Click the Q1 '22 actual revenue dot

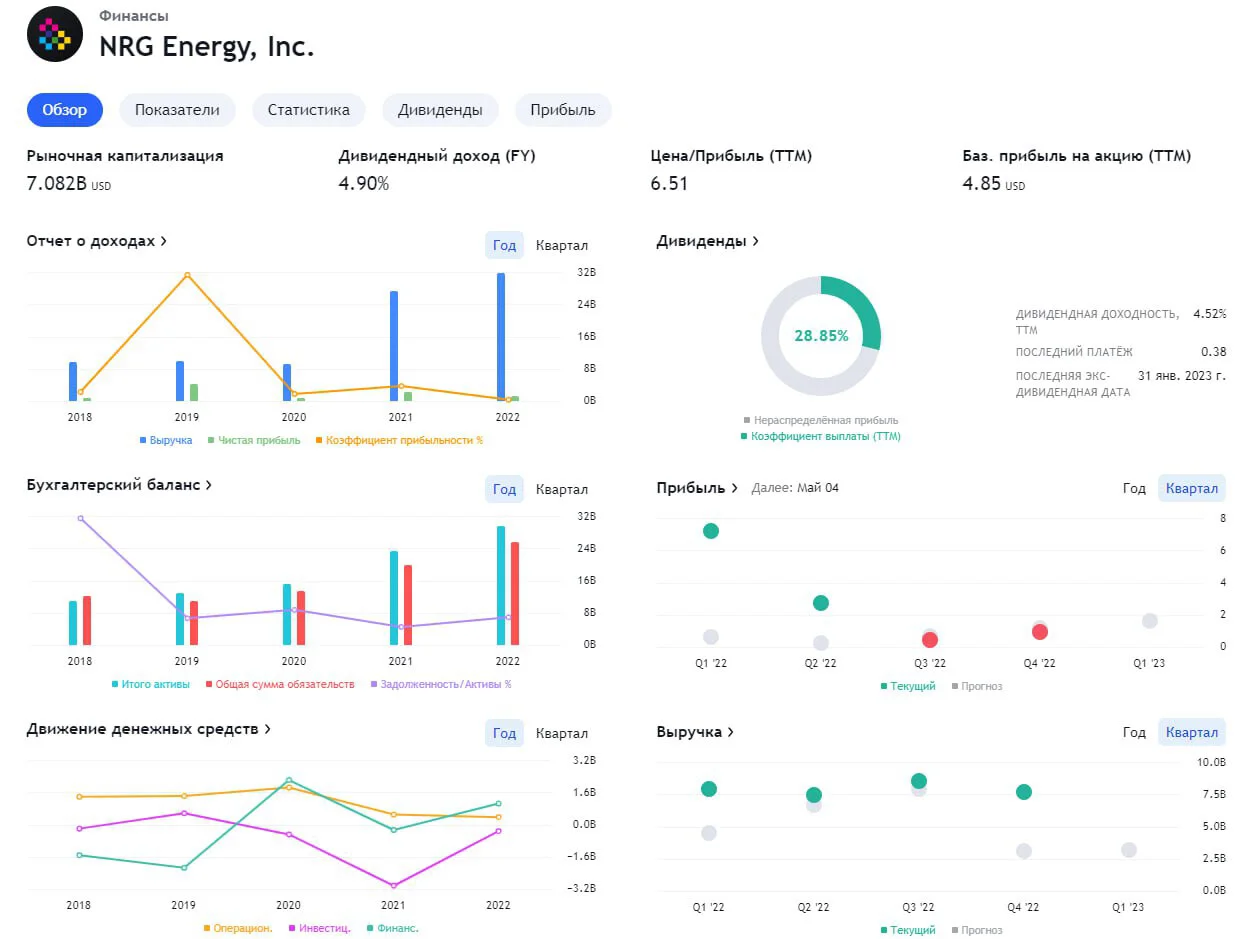(x=709, y=789)
